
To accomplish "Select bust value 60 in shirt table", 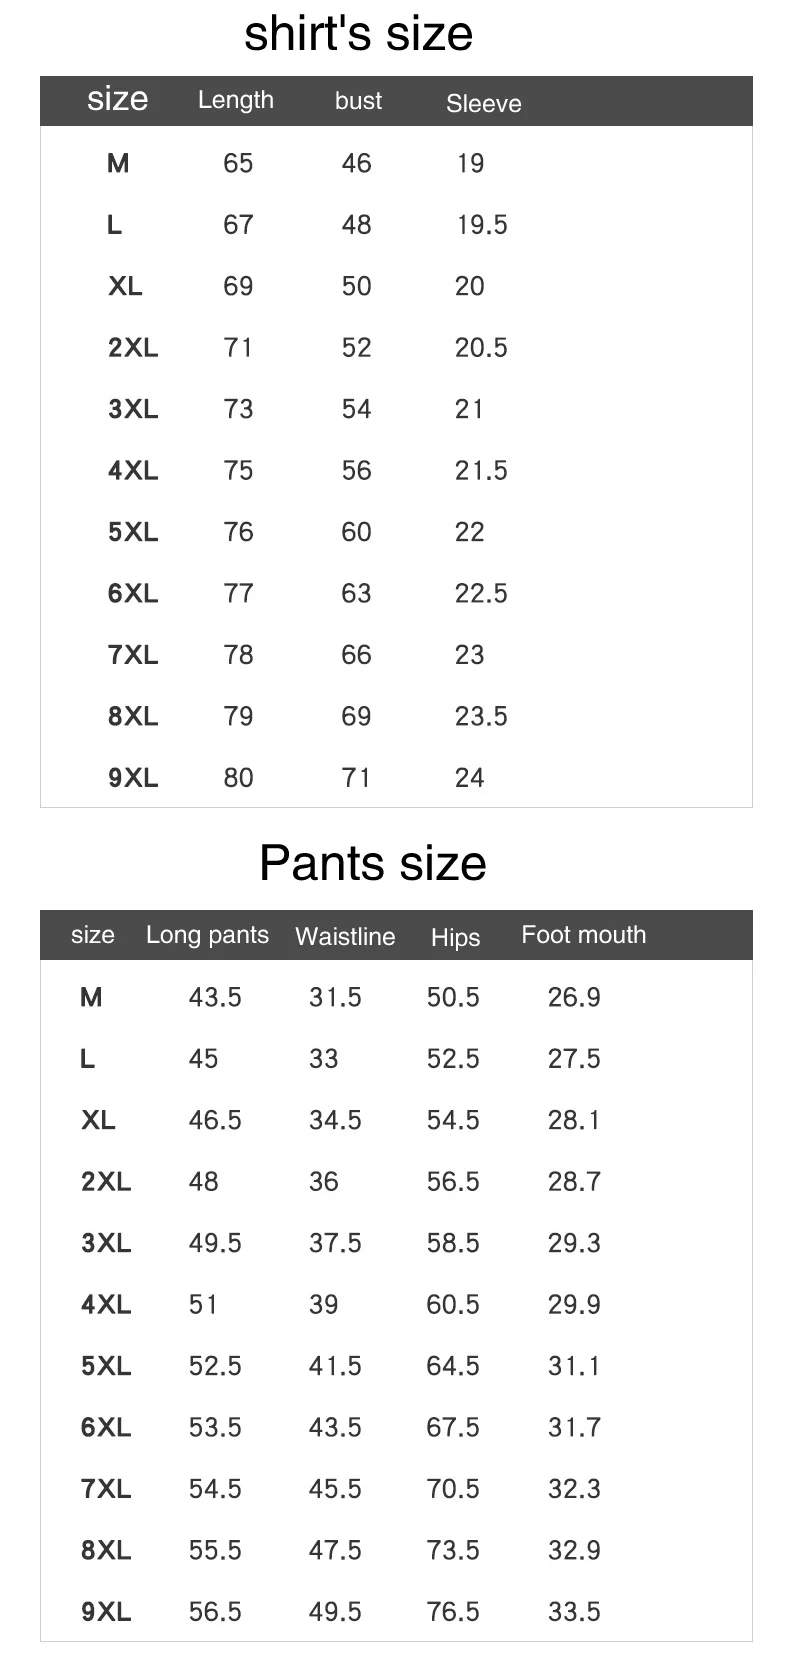I will 356,532.
